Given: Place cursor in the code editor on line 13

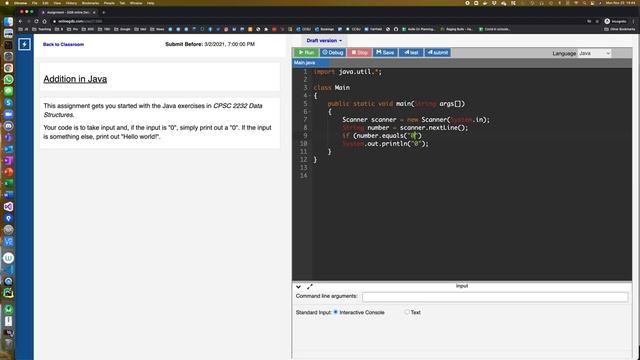Looking at the screenshot, I should 471,168.
